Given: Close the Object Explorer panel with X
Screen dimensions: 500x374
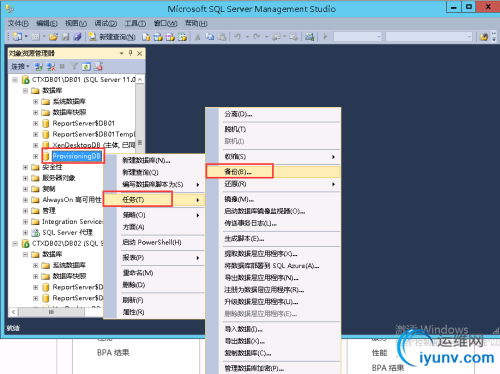Looking at the screenshot, I should coord(140,53).
